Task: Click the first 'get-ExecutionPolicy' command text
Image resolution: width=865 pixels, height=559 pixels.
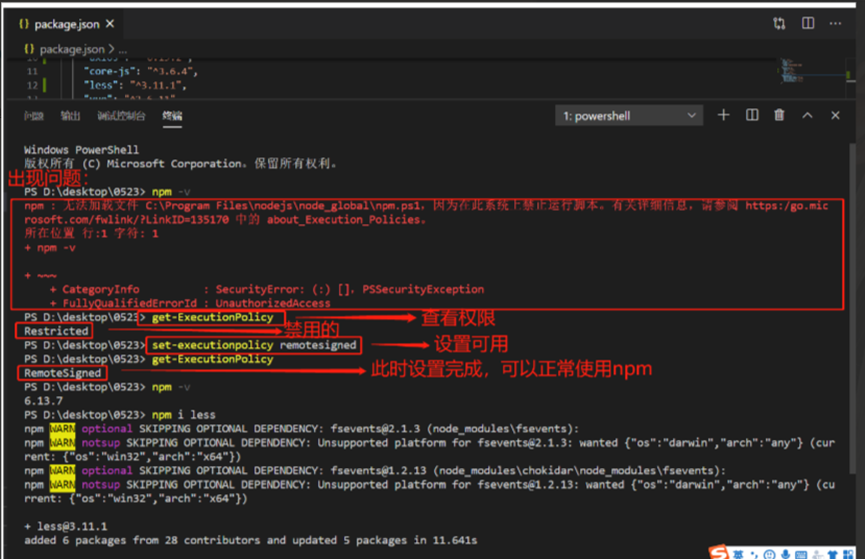Action: click(x=212, y=317)
